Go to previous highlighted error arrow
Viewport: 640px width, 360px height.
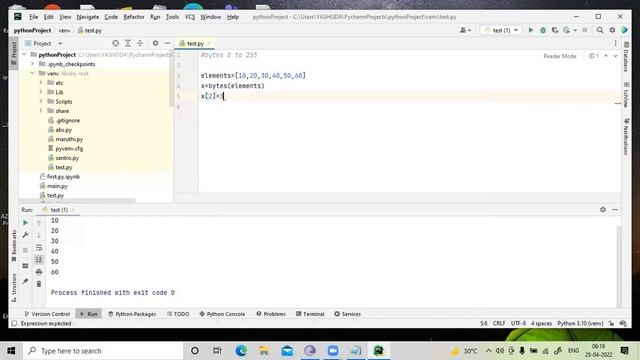[x=606, y=56]
